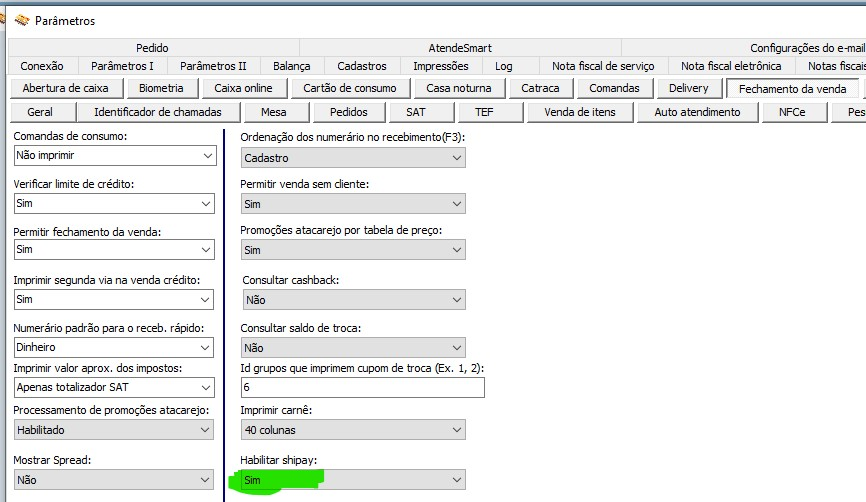Switch to the Parâmetros I tab
The image size is (866, 502).
pos(123,66)
